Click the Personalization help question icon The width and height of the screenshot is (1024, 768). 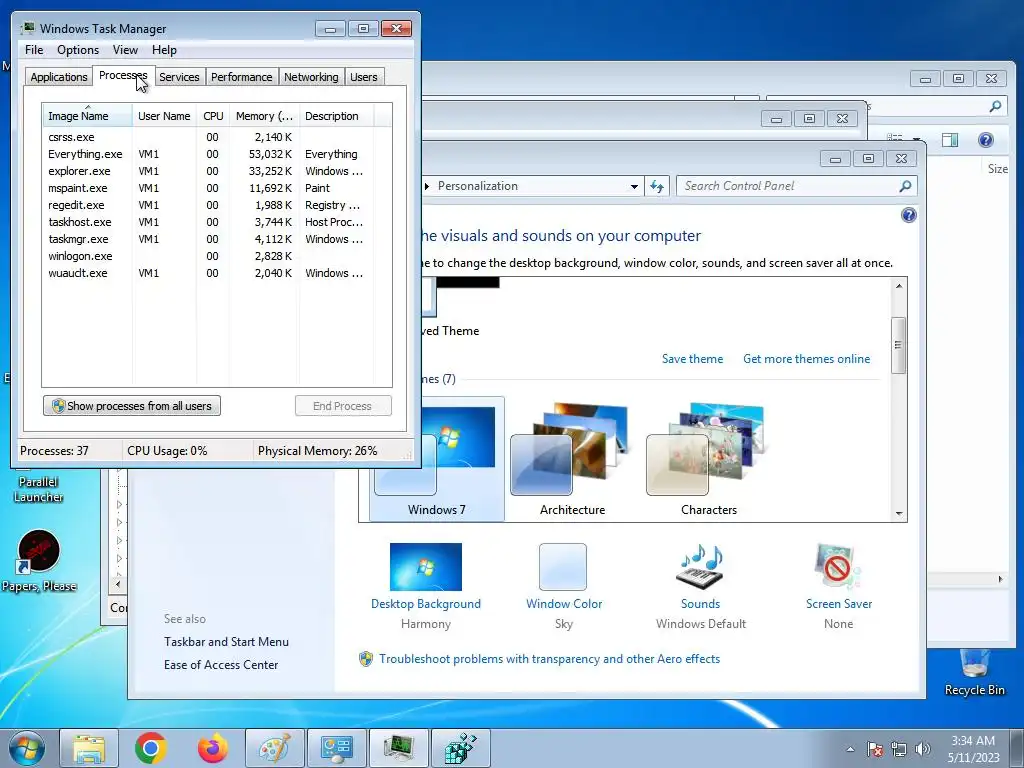pyautogui.click(x=908, y=215)
